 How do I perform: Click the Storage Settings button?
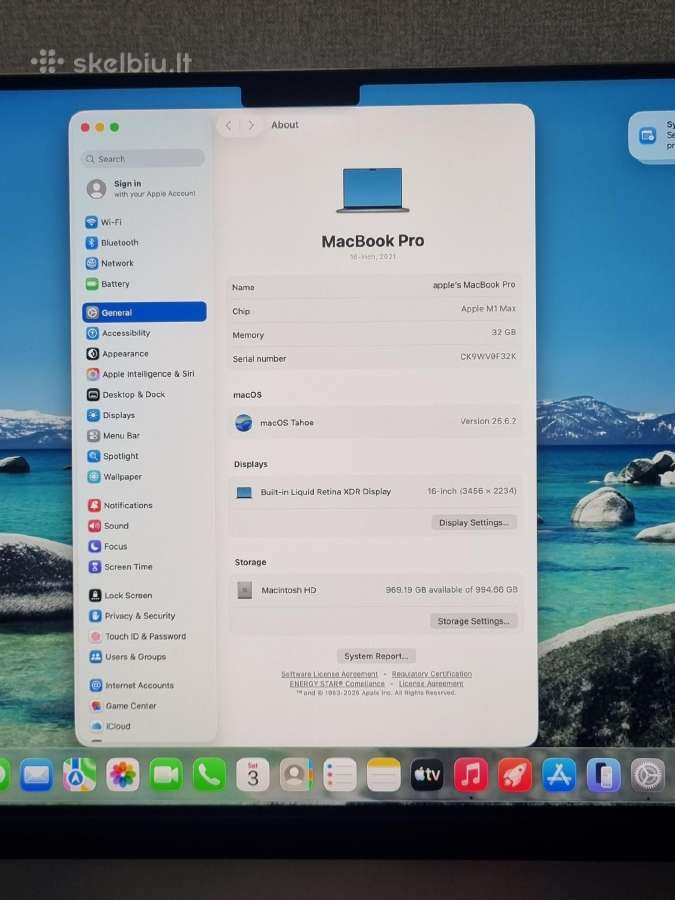[474, 621]
